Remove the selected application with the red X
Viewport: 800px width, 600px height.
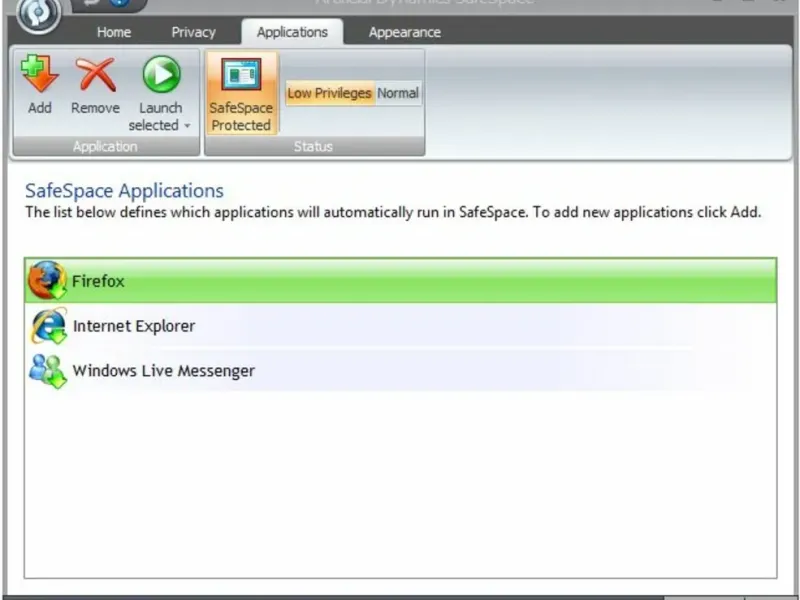pos(95,74)
